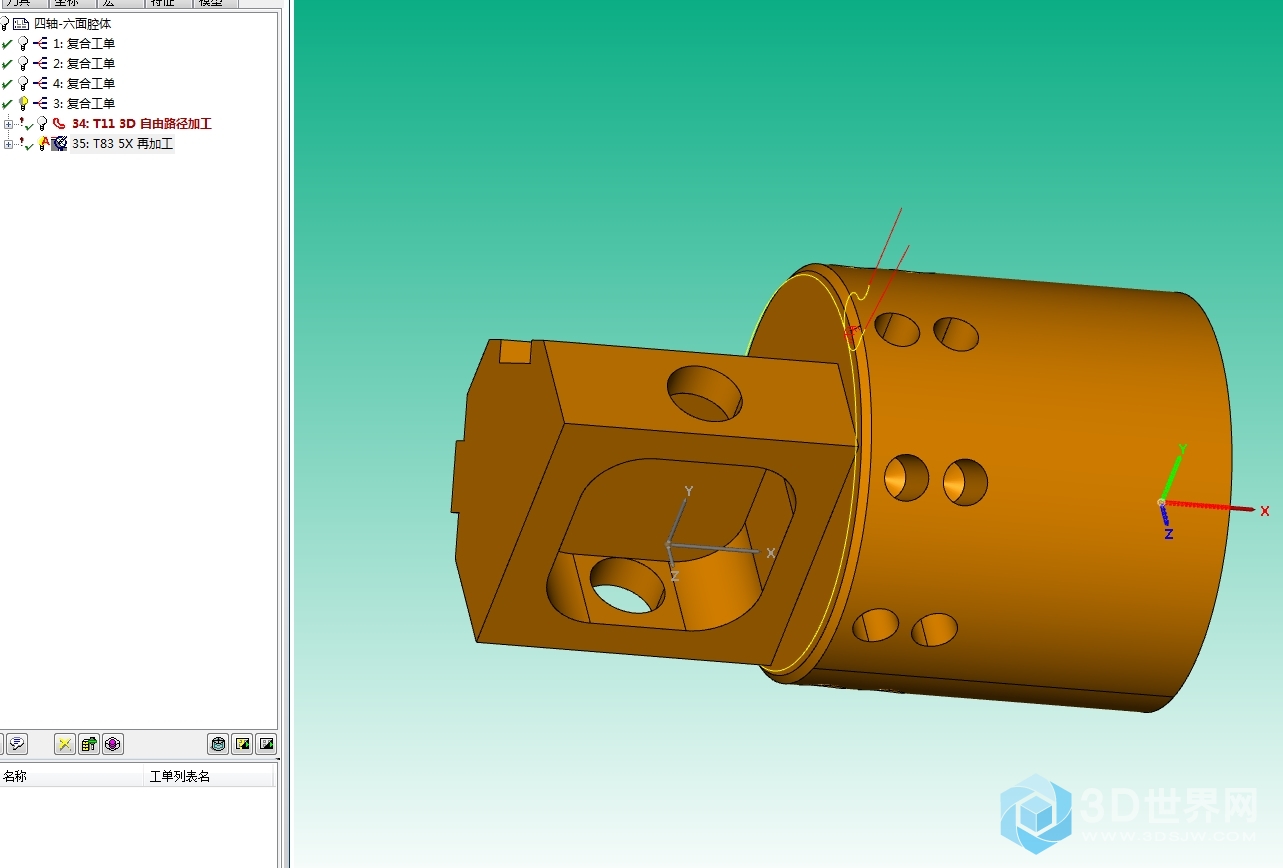Switch to the 模型 tab
Viewport: 1283px width, 868px height.
pyautogui.click(x=215, y=3)
